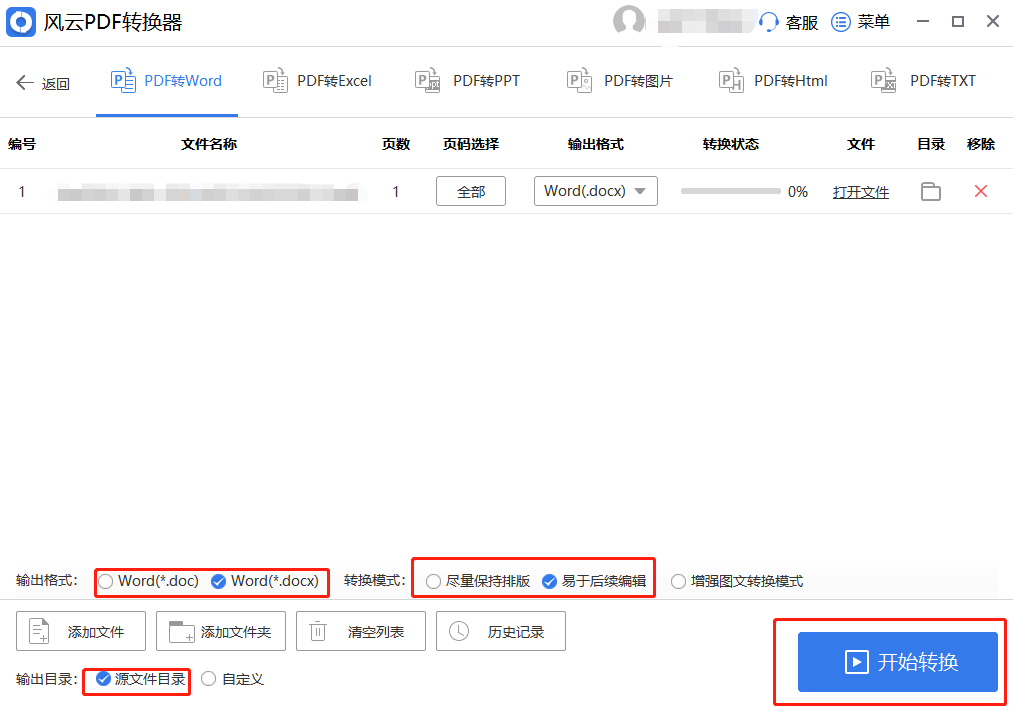This screenshot has height=707, width=1013.
Task: Remove file 1 with the red X
Action: [981, 191]
